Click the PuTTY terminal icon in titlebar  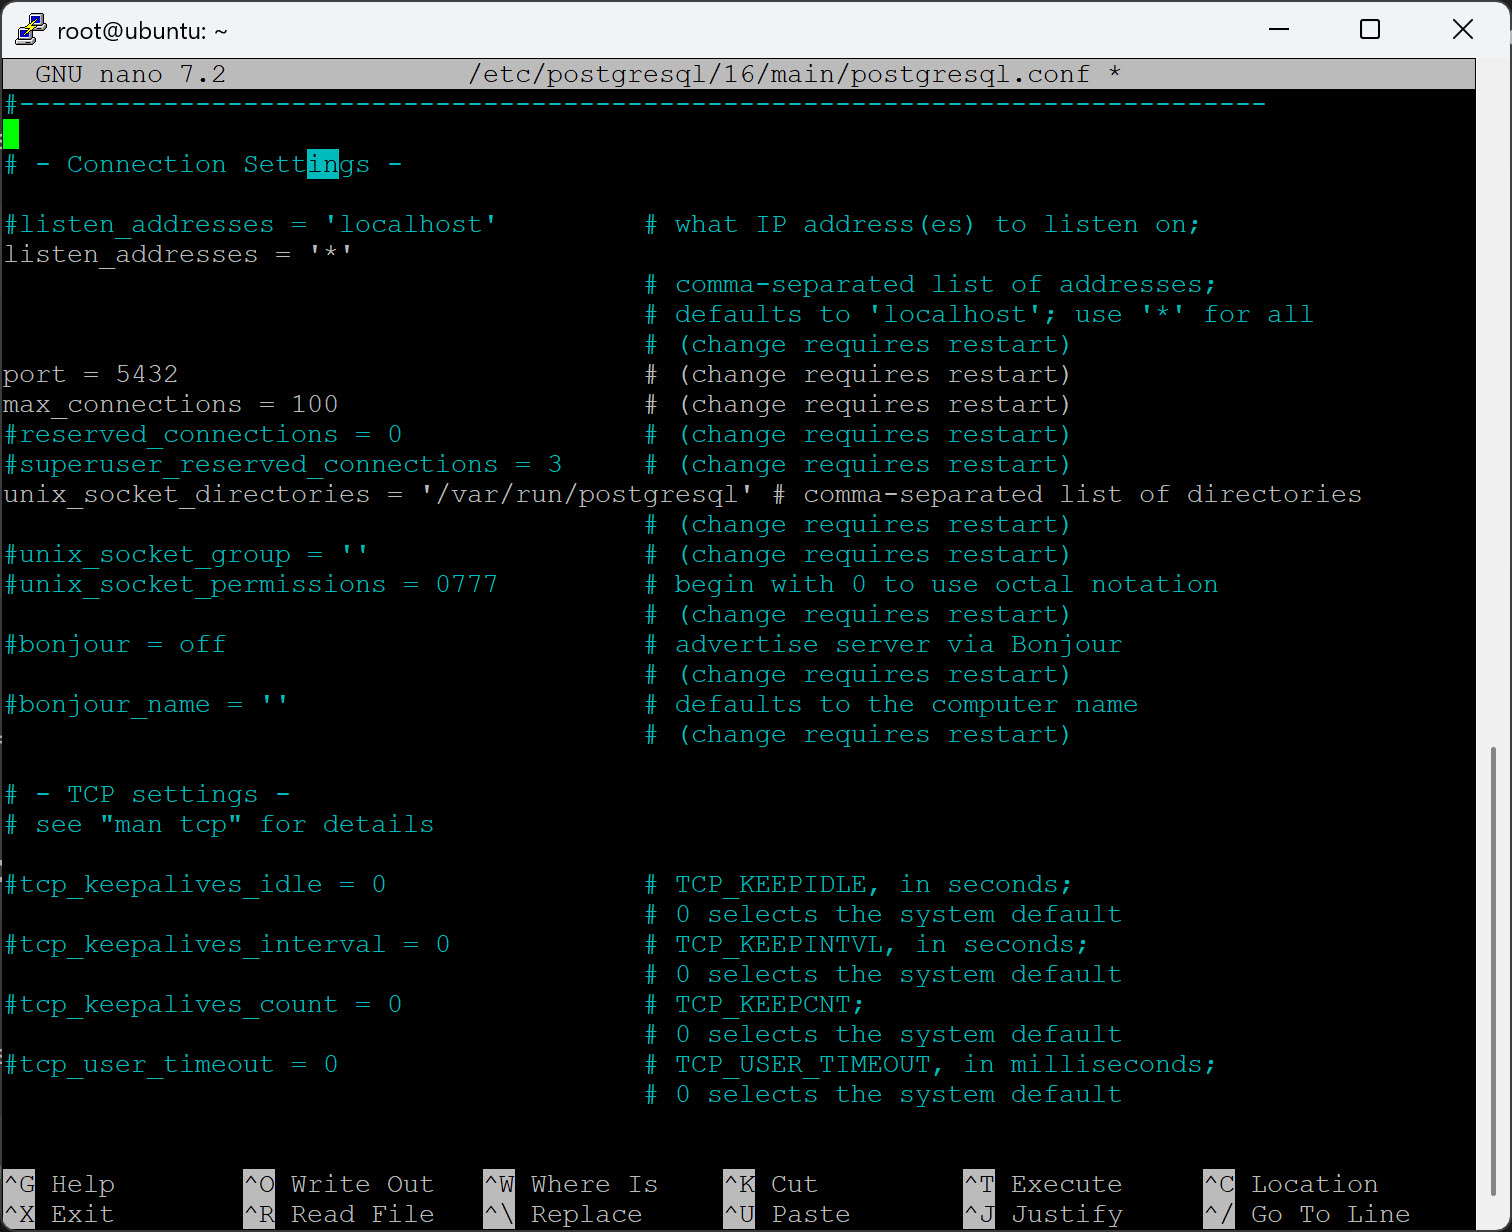point(30,30)
